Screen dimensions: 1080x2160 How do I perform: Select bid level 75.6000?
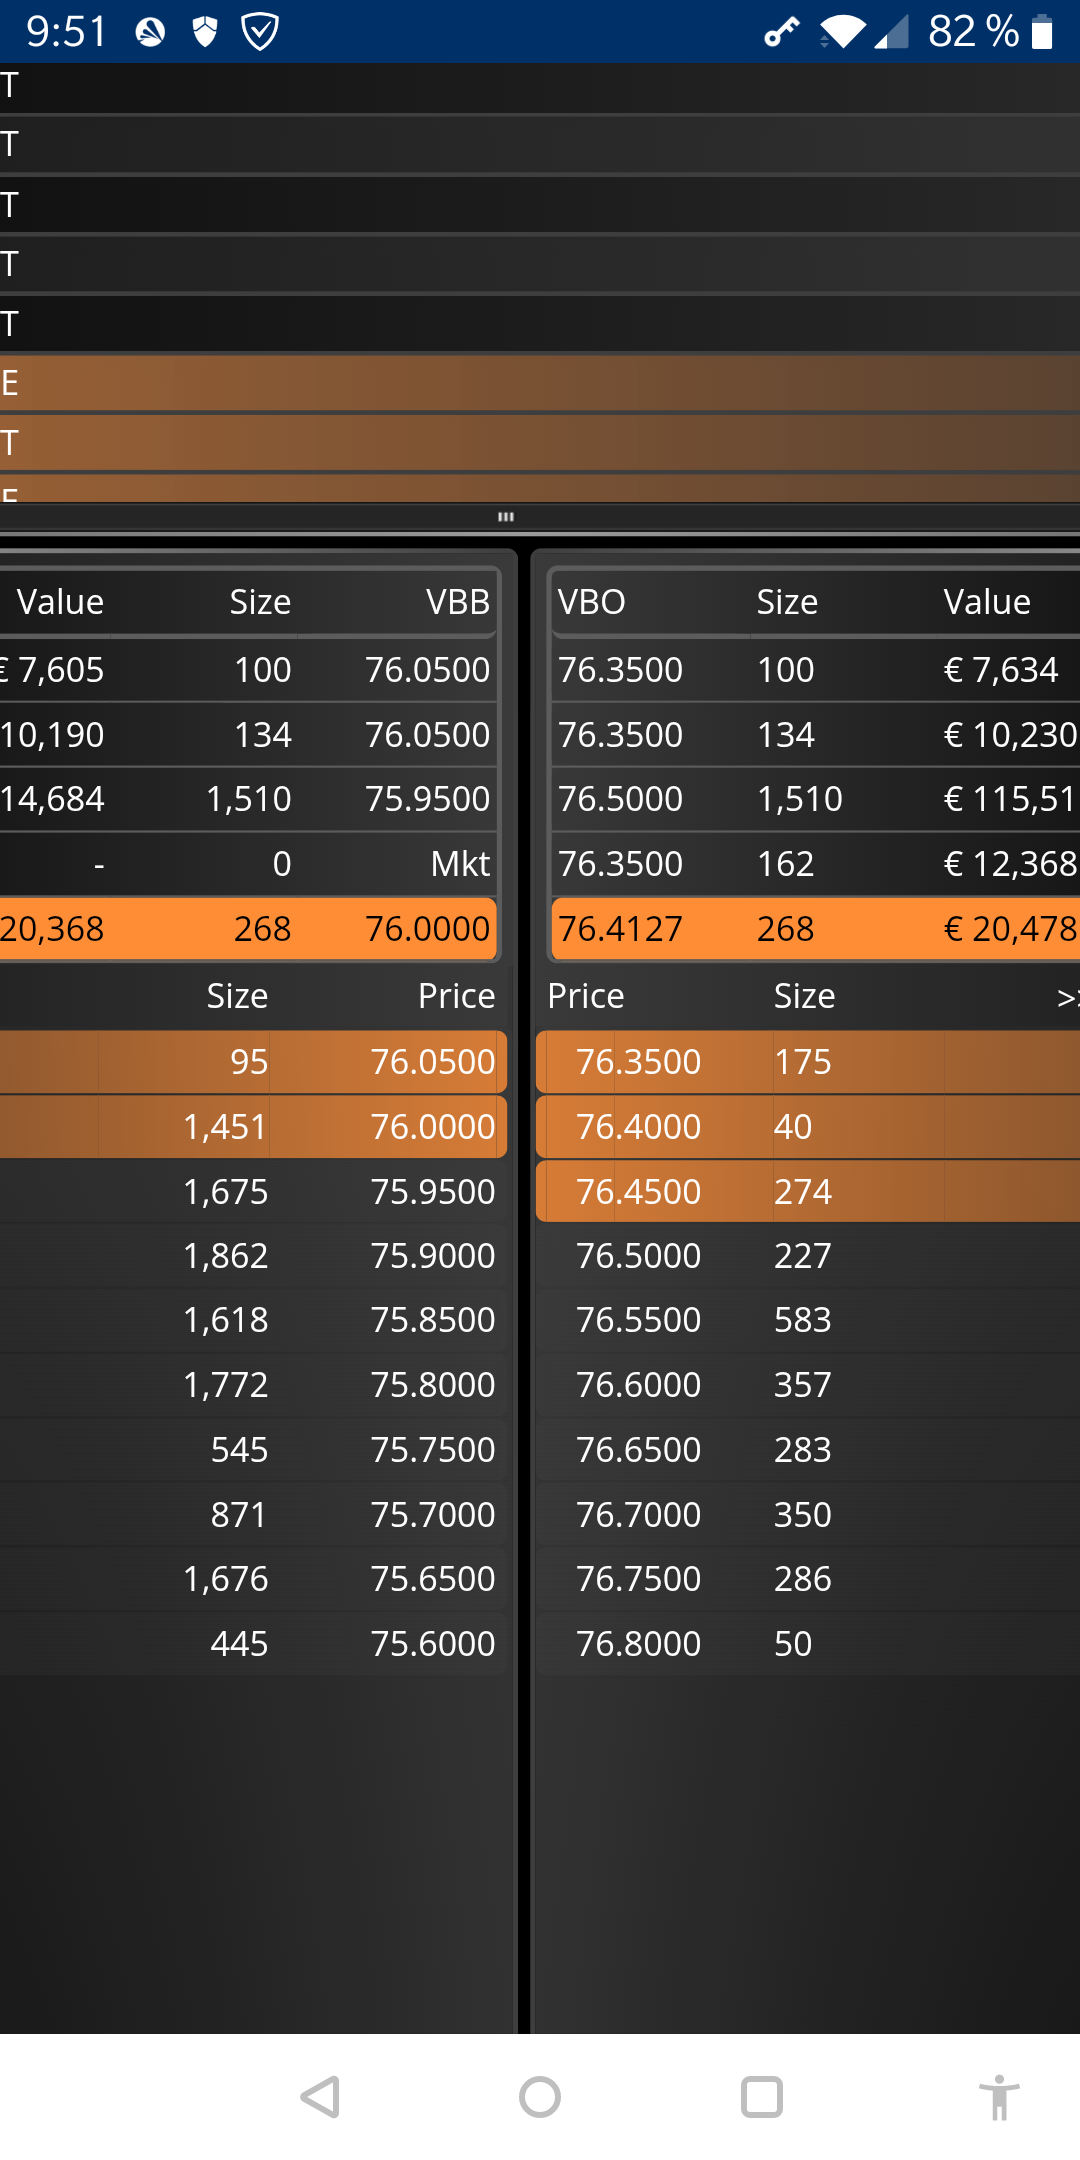(x=253, y=1644)
